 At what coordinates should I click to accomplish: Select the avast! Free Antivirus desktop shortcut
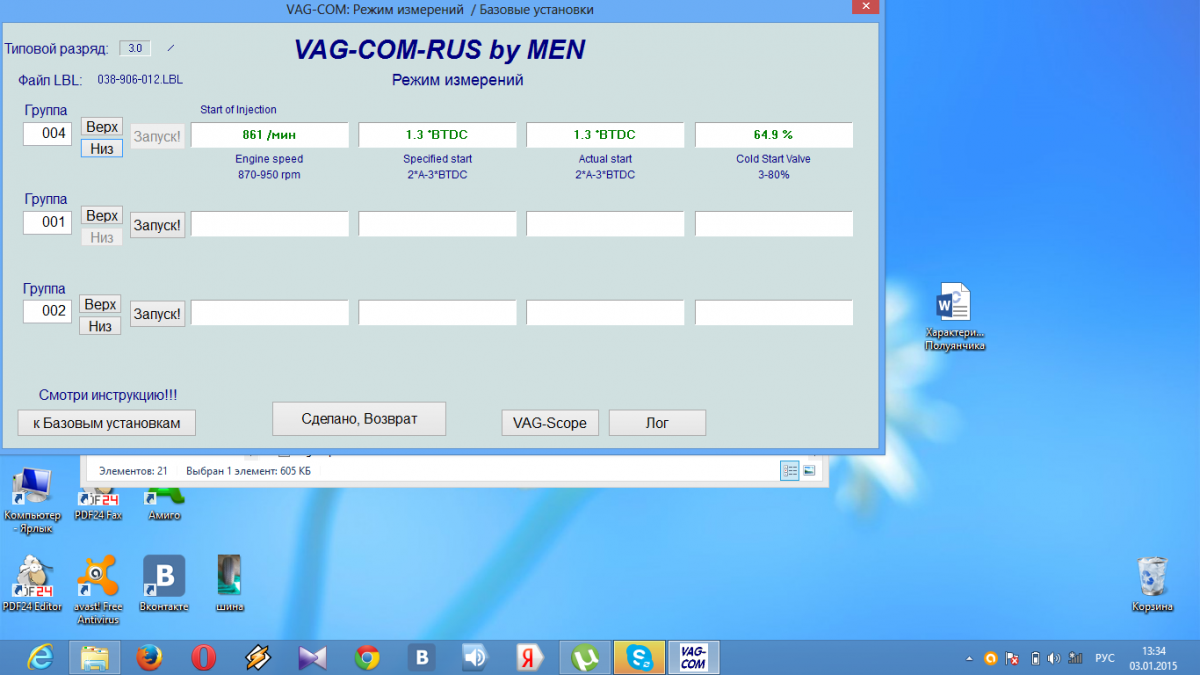click(x=98, y=580)
